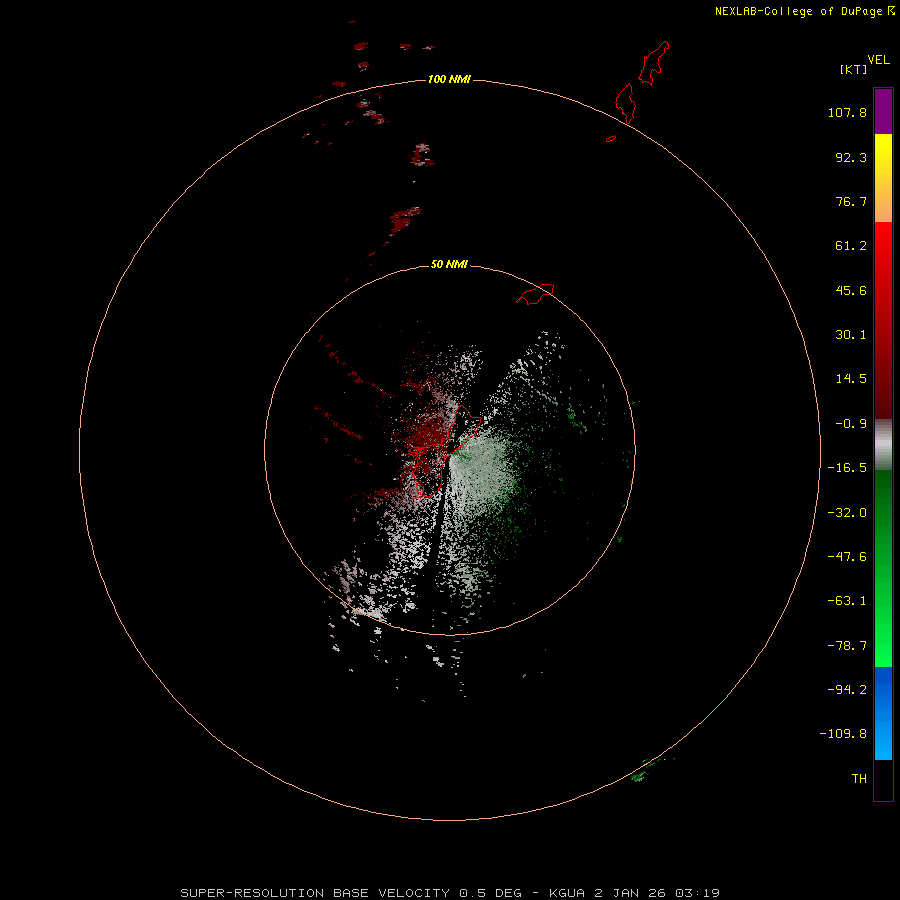Click the blue segment of color bar

pos(883,713)
